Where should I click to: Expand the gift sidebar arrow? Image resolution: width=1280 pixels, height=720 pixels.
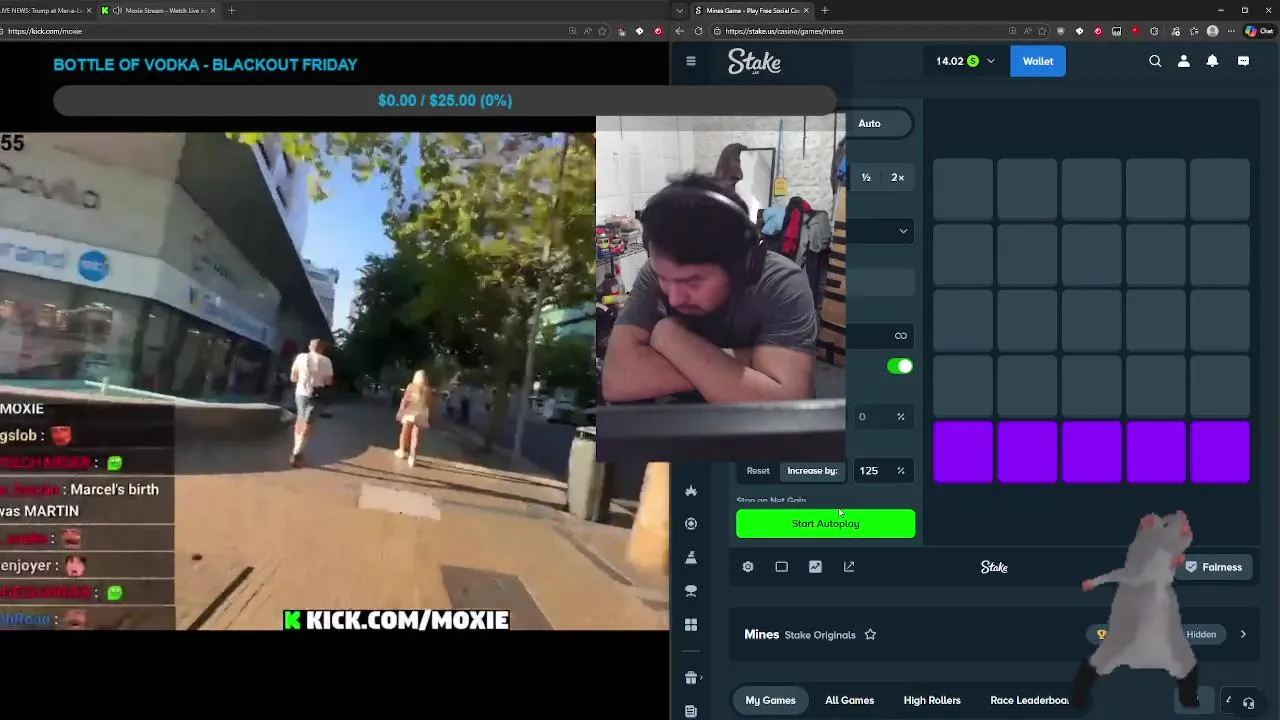[702, 678]
